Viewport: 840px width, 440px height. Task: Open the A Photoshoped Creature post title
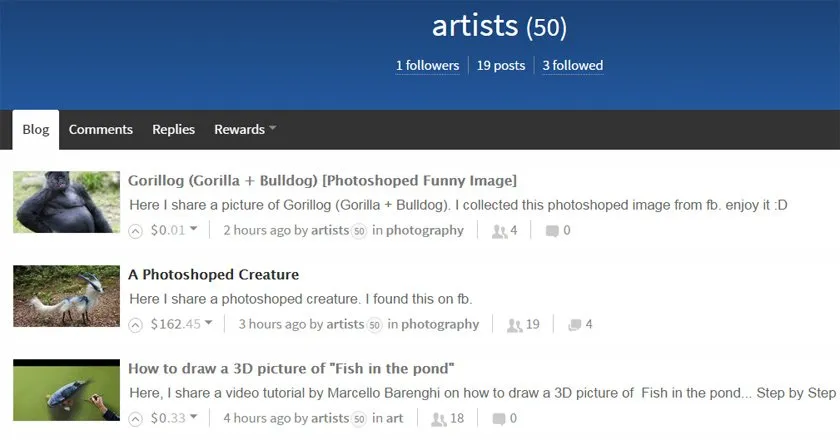214,274
